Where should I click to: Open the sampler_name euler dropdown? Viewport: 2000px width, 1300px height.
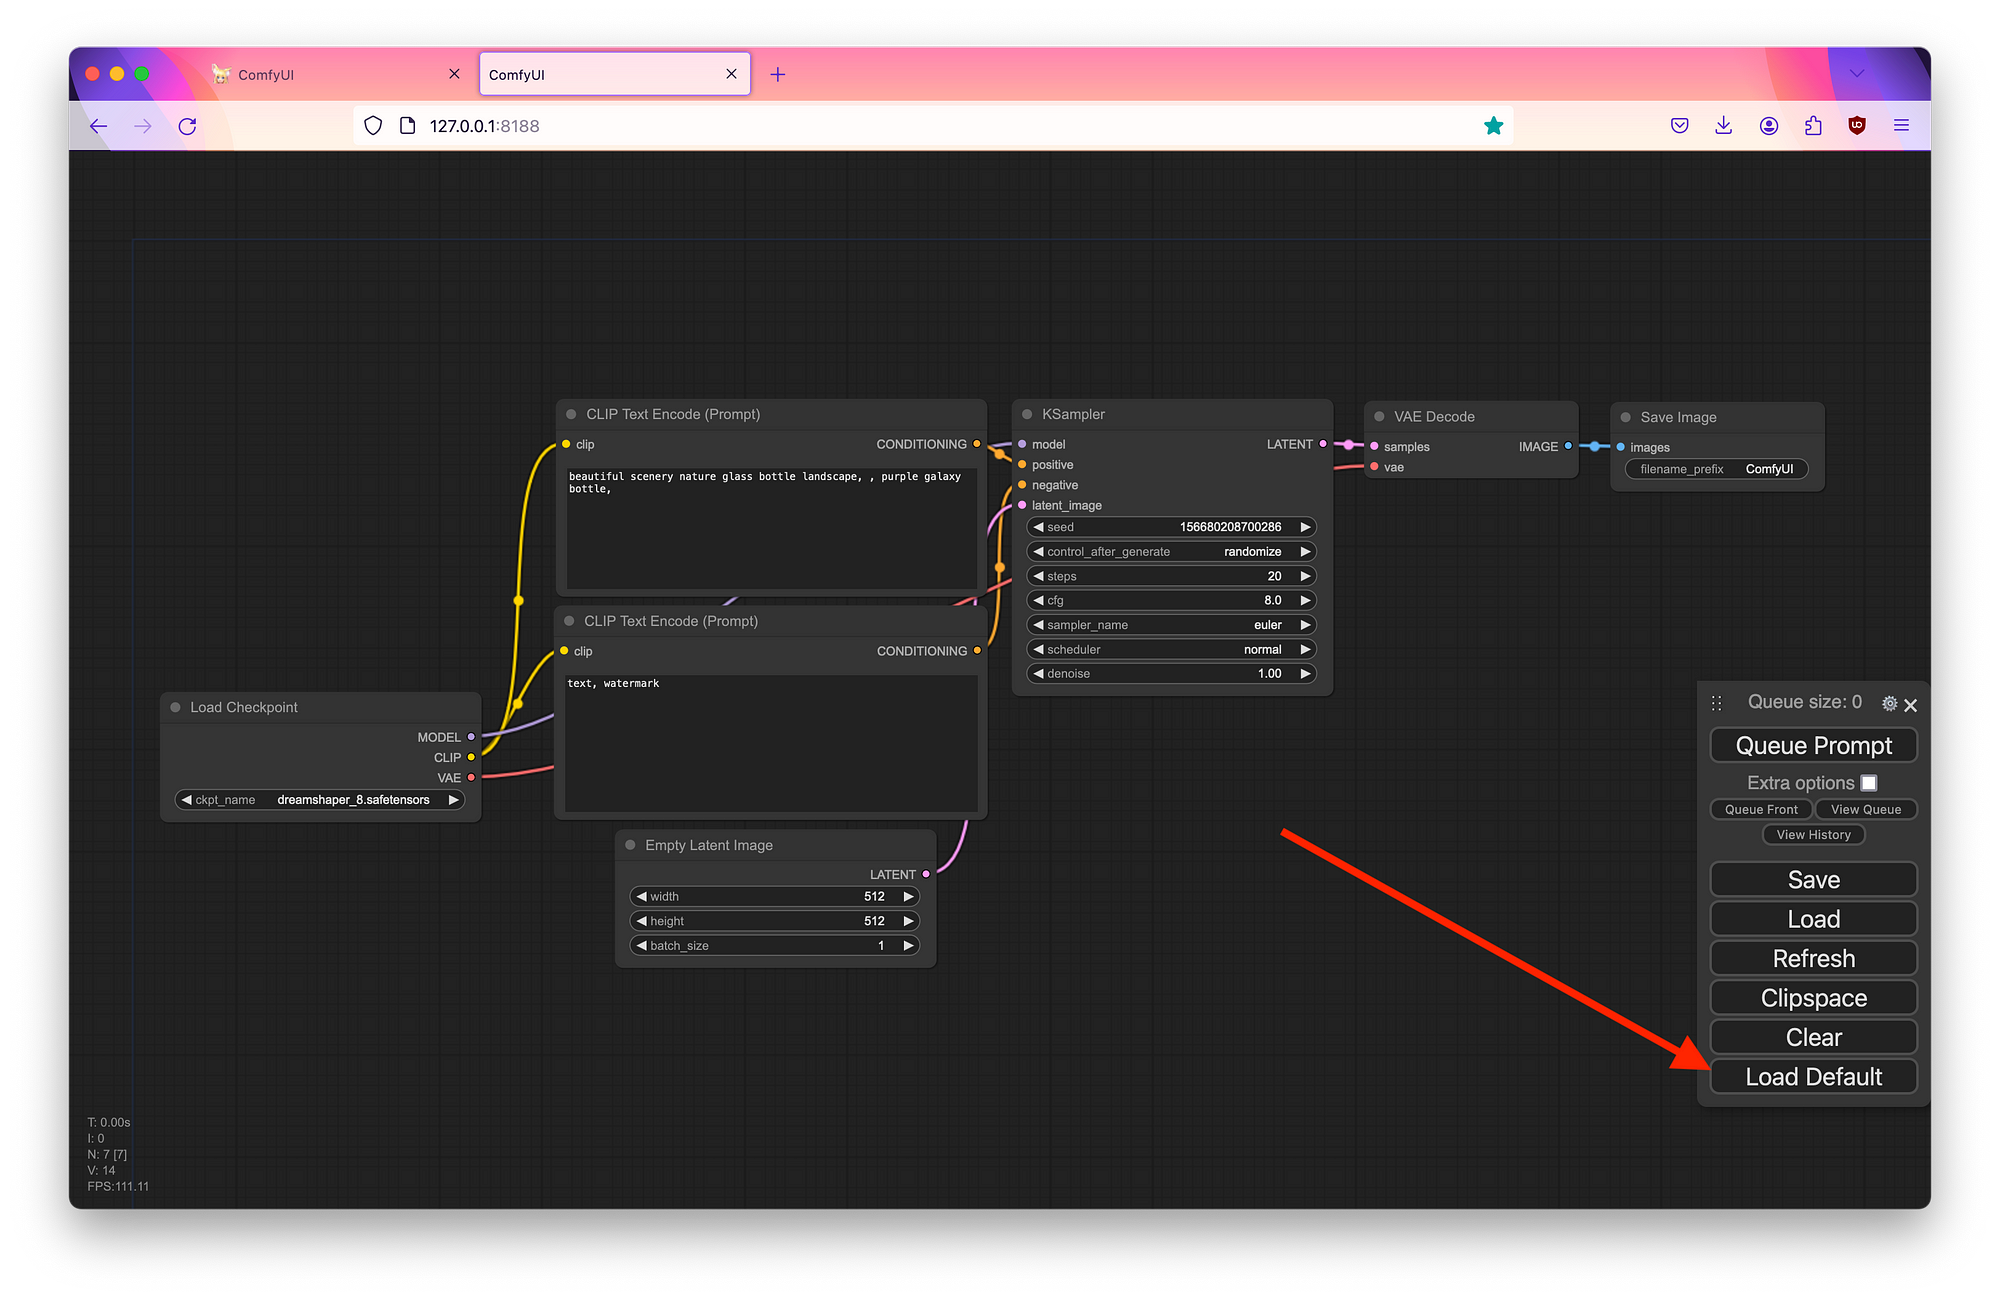click(1171, 625)
